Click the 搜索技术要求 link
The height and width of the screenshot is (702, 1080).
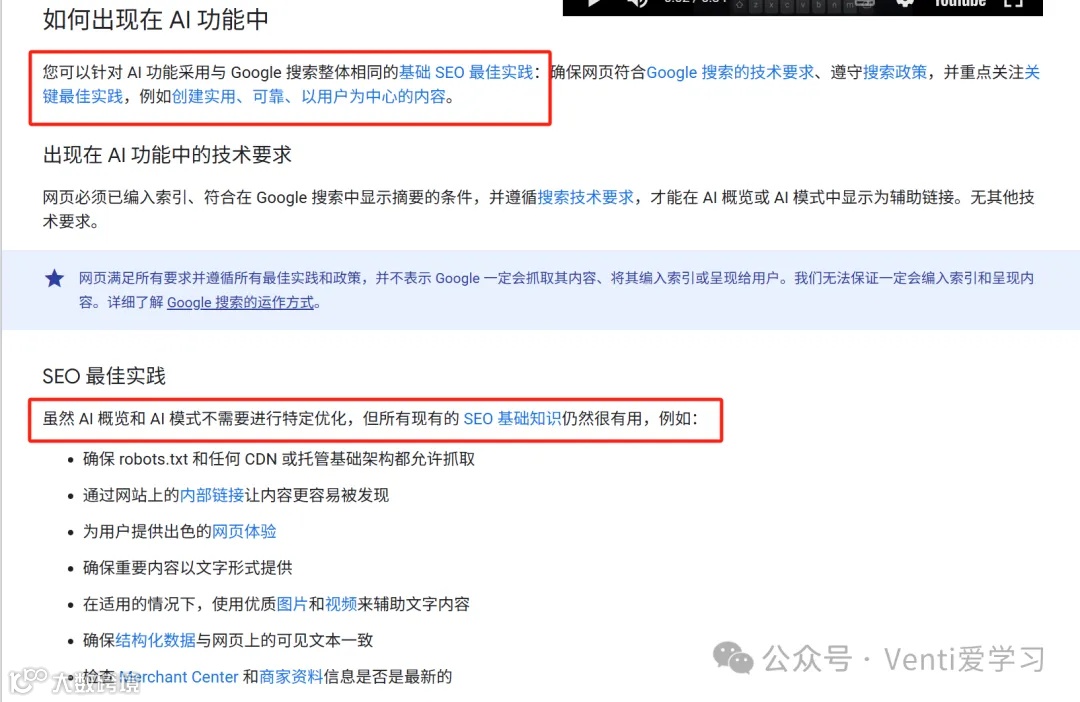[585, 198]
